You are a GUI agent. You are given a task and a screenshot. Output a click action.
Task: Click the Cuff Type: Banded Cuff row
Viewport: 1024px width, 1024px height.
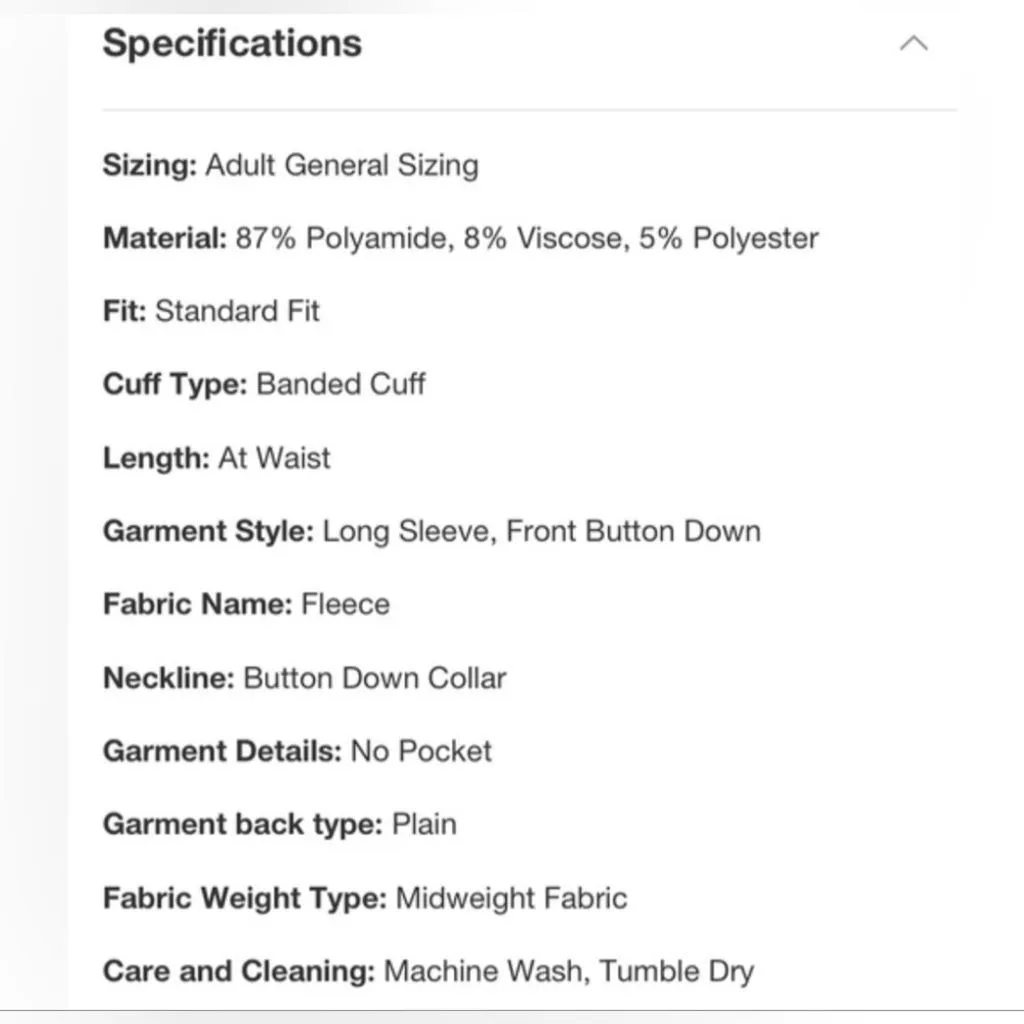point(264,384)
